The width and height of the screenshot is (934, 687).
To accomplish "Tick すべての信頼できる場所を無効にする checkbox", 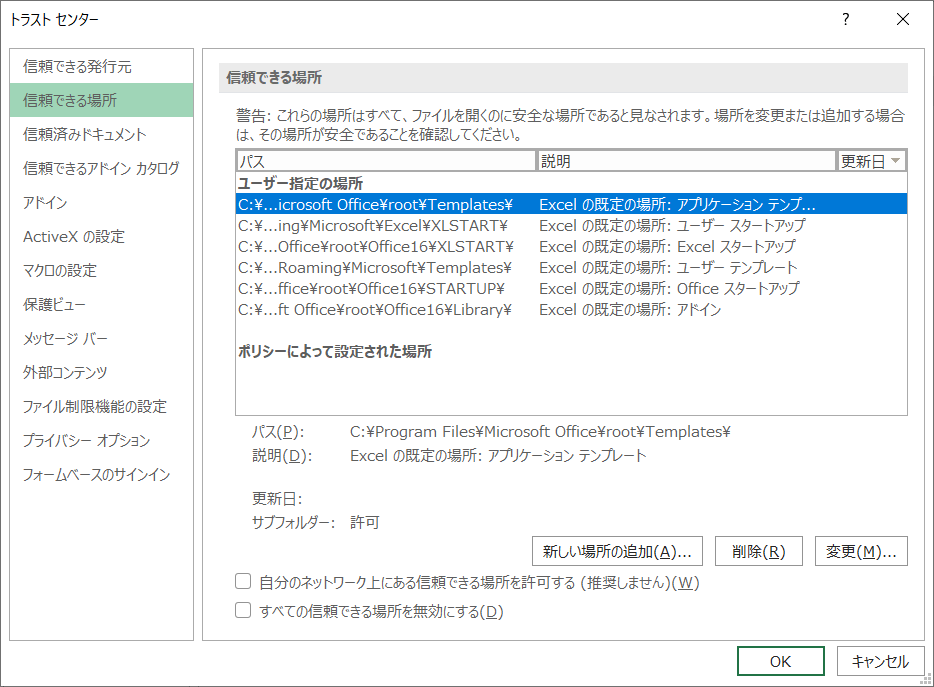I will (x=243, y=610).
